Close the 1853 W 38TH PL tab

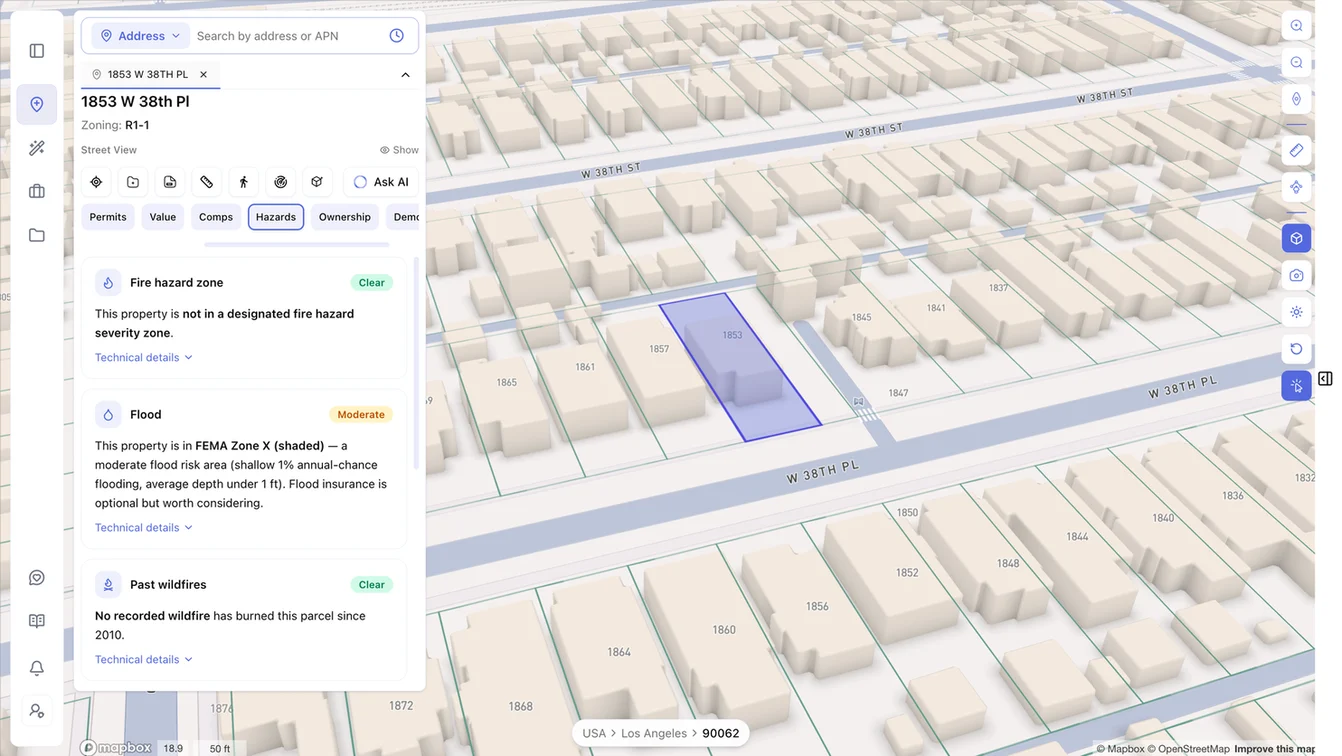click(204, 74)
